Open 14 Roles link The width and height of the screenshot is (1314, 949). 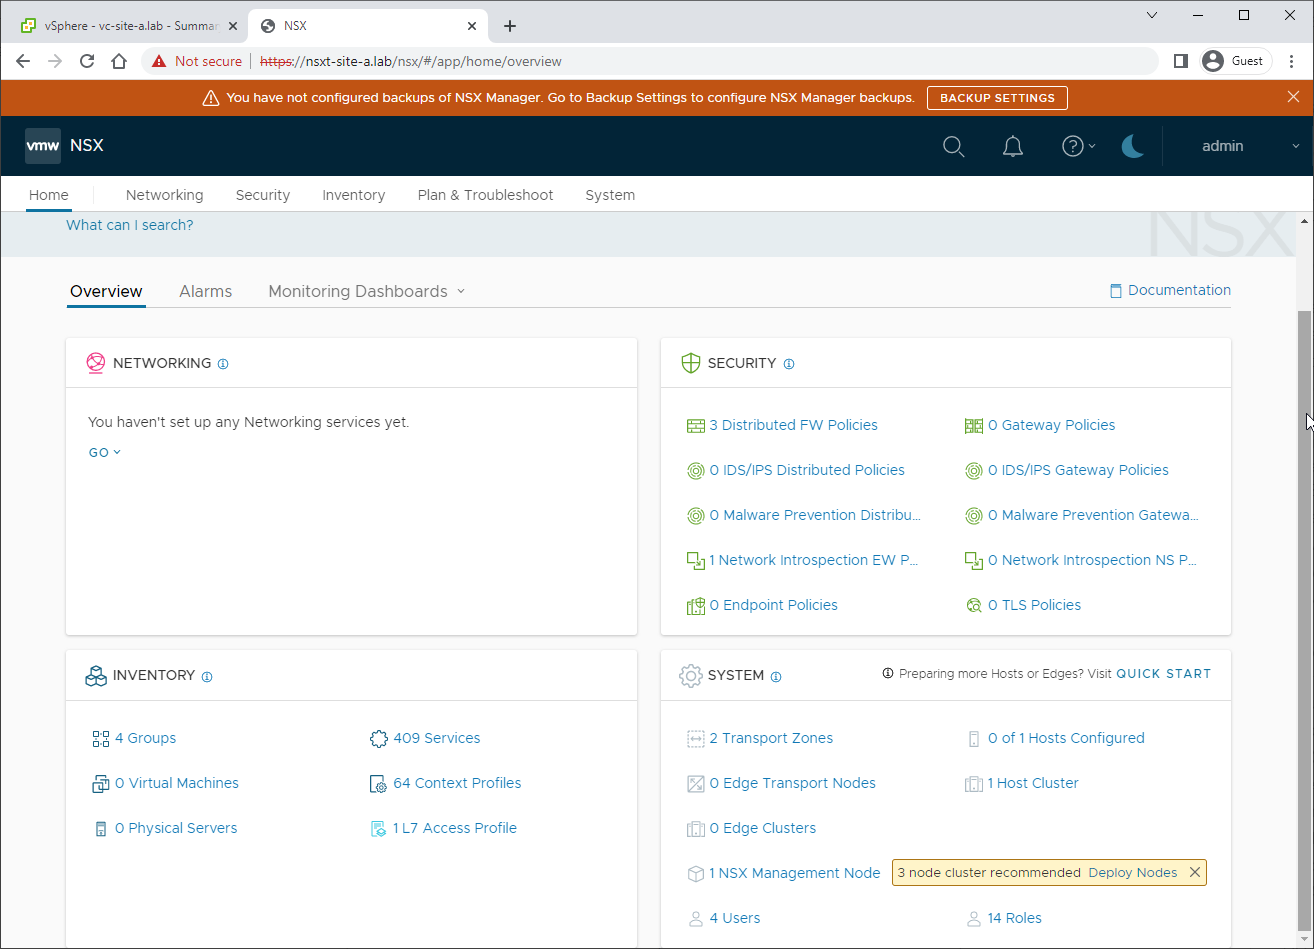[x=1014, y=919]
